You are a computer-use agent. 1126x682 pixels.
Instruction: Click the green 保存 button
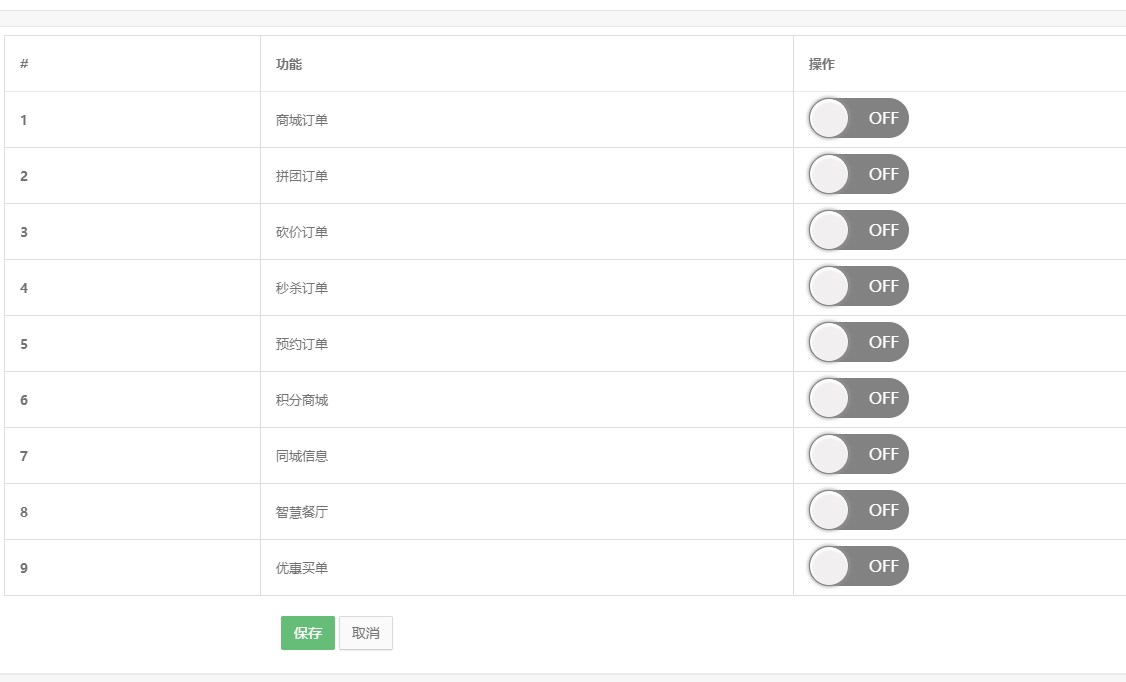pyautogui.click(x=308, y=633)
